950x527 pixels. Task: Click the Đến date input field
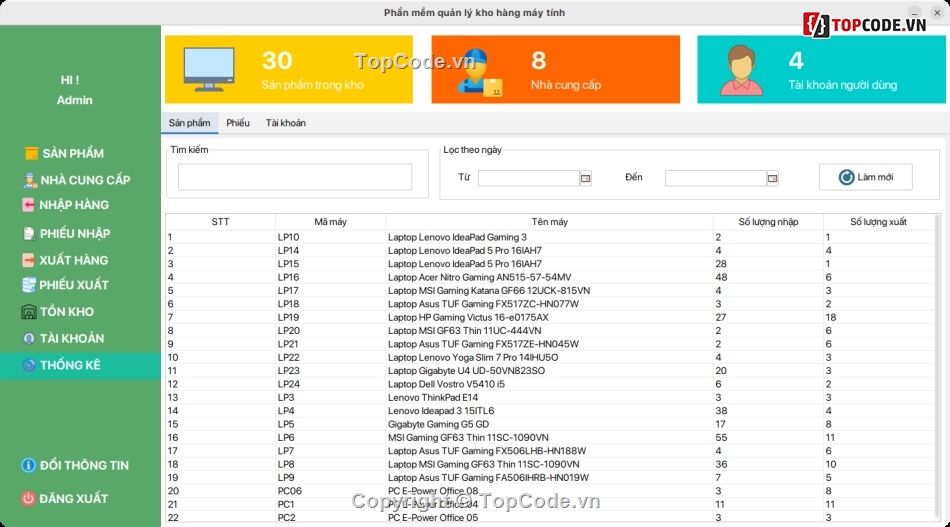716,178
